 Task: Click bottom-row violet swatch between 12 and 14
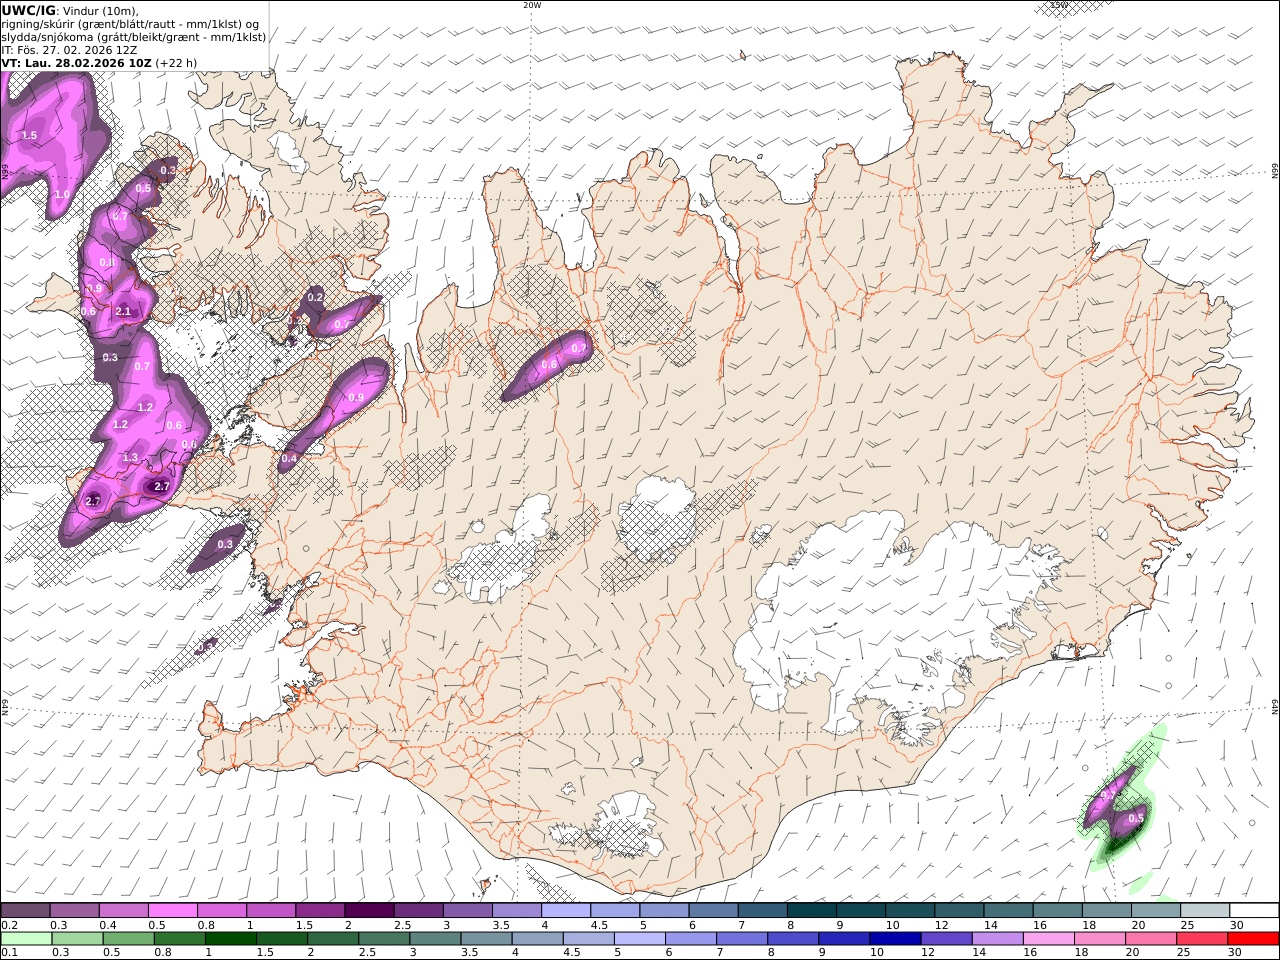[x=946, y=939]
